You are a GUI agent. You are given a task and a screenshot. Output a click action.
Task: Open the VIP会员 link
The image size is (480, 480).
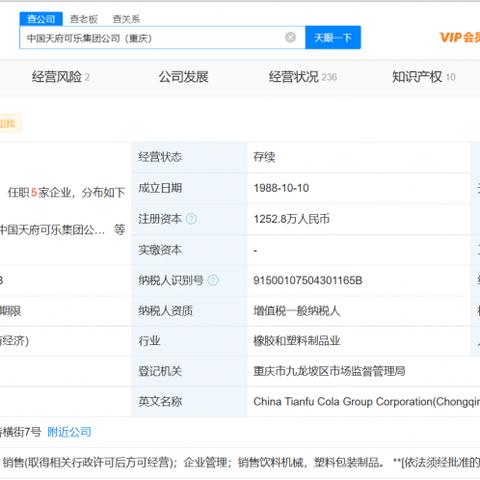coord(460,37)
